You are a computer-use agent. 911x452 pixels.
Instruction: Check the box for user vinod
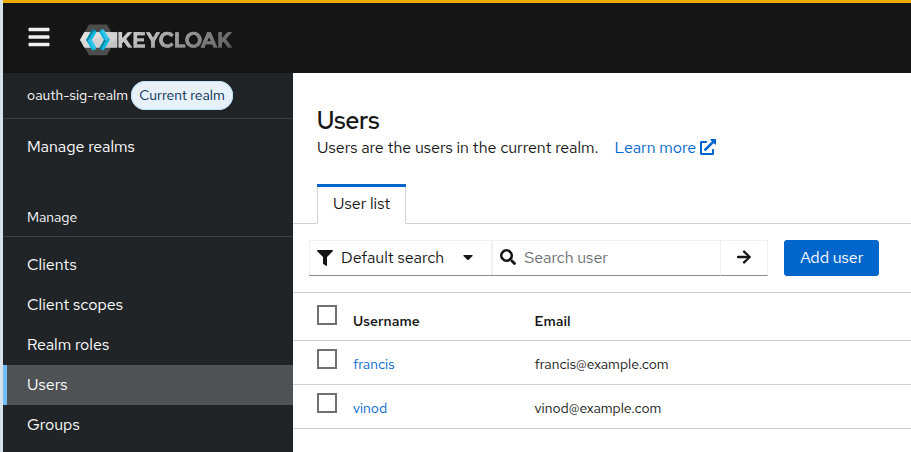pyautogui.click(x=327, y=403)
